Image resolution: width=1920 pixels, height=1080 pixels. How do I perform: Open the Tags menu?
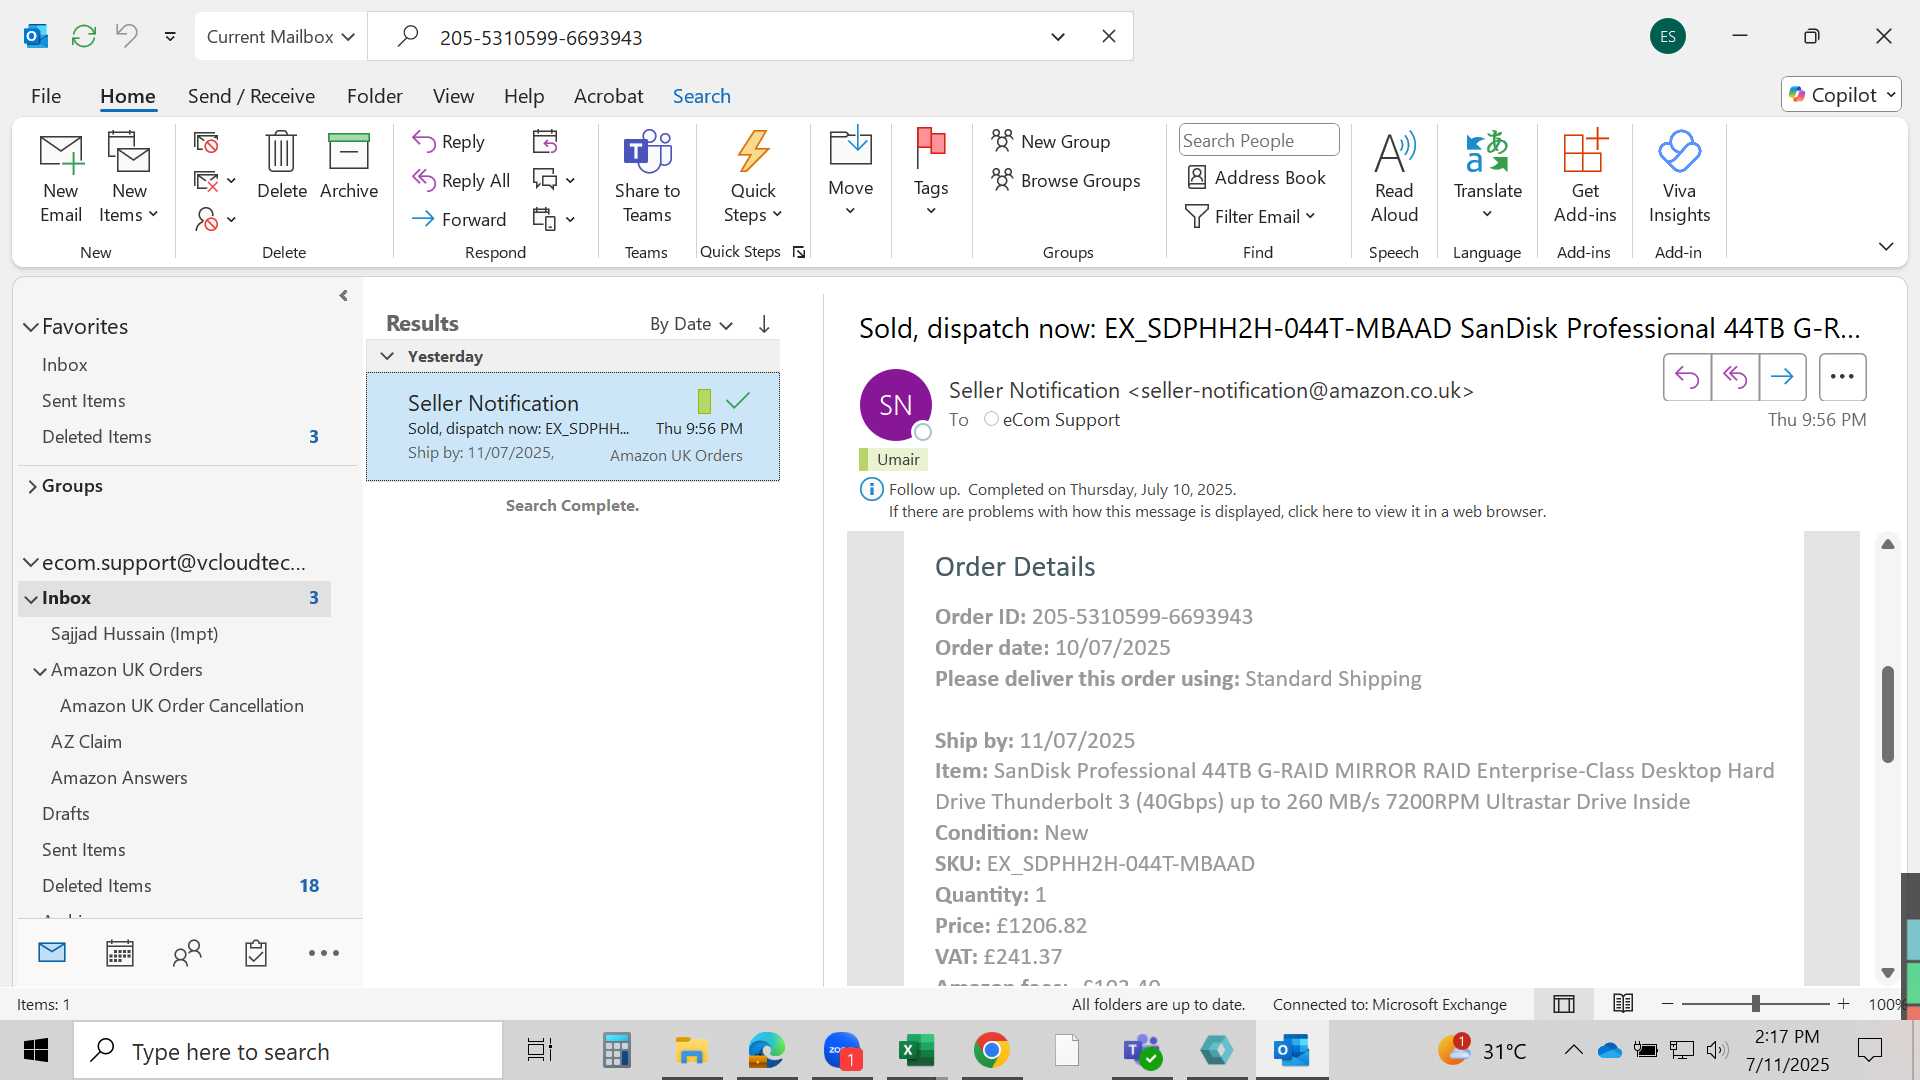coord(930,174)
